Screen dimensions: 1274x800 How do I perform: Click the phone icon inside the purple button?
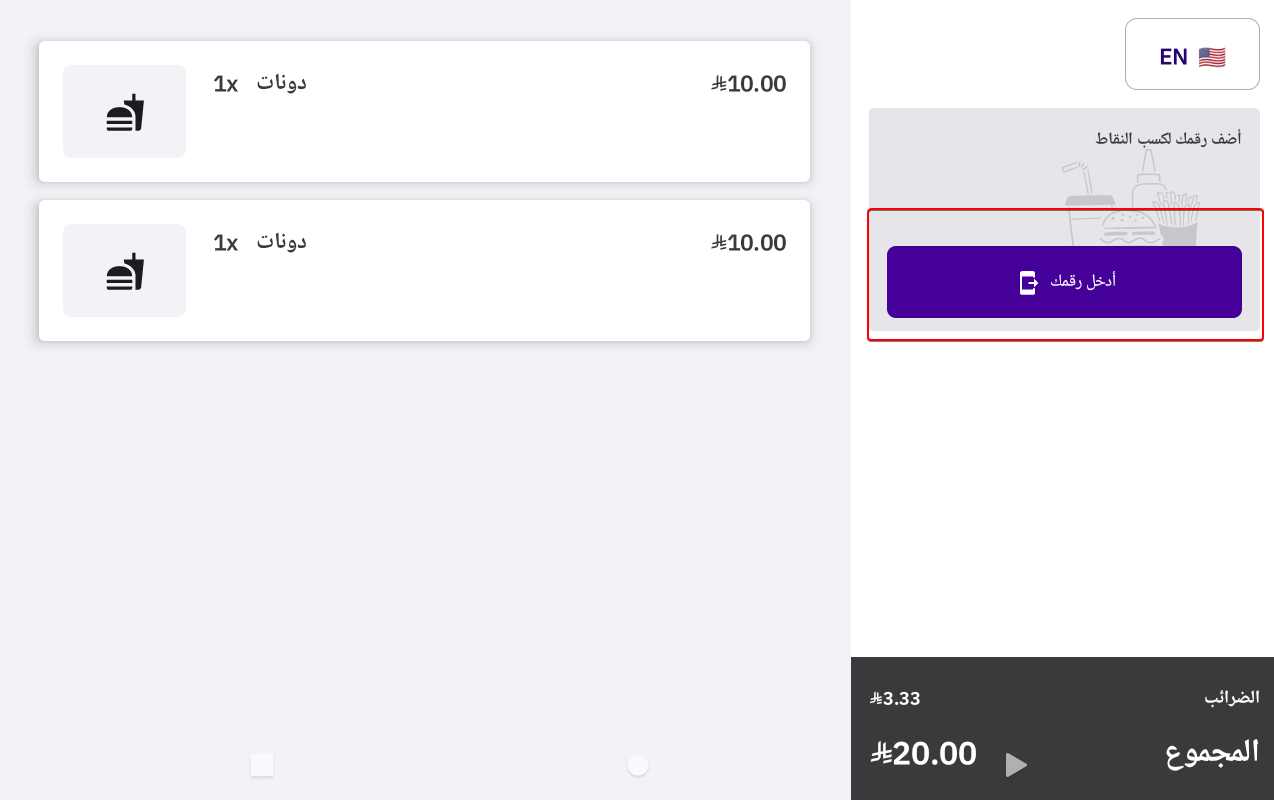(x=1027, y=282)
